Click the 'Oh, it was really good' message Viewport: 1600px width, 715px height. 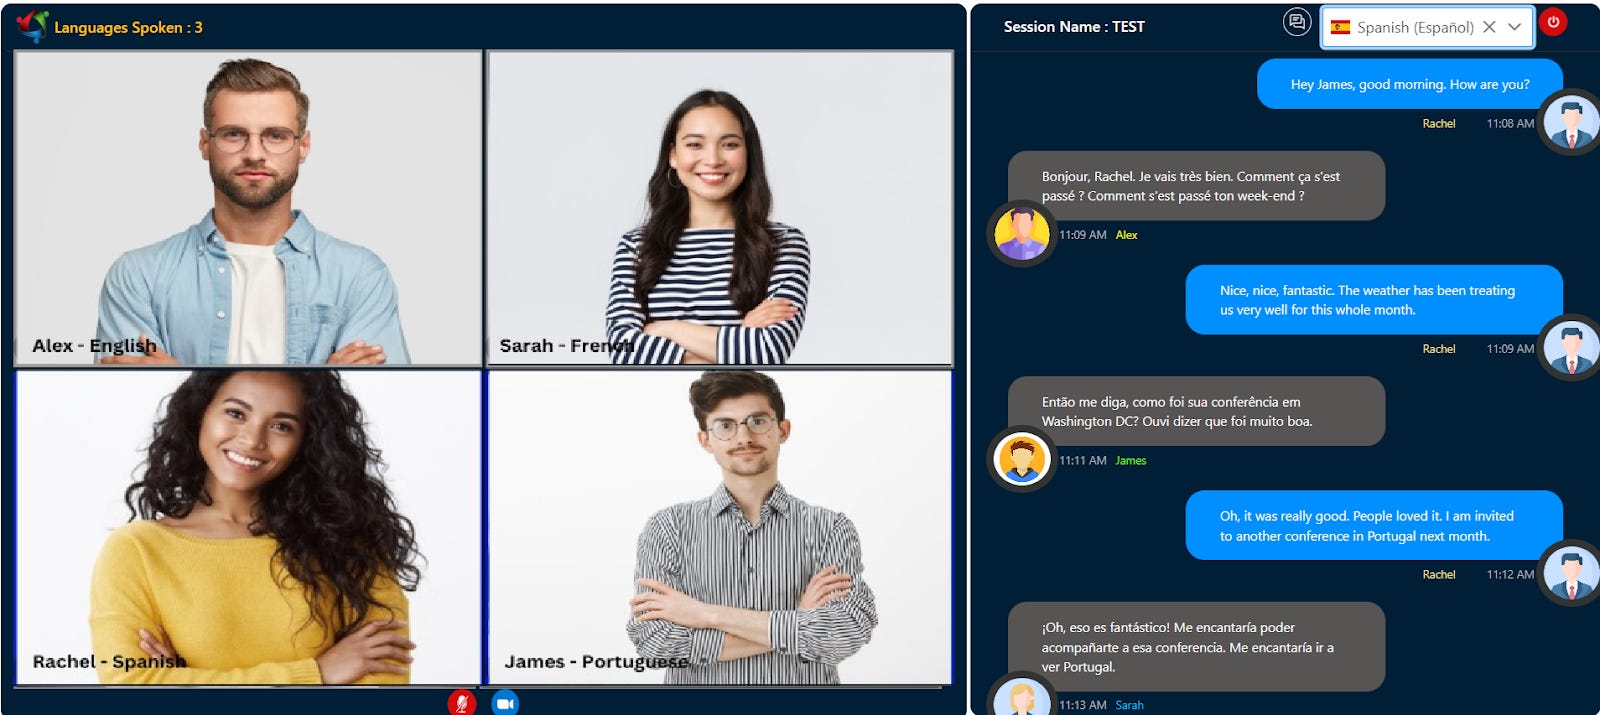[1374, 525]
